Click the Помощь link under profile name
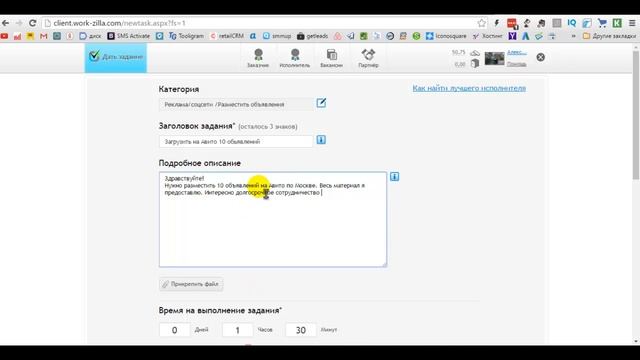The width and height of the screenshot is (640, 360). (x=517, y=64)
